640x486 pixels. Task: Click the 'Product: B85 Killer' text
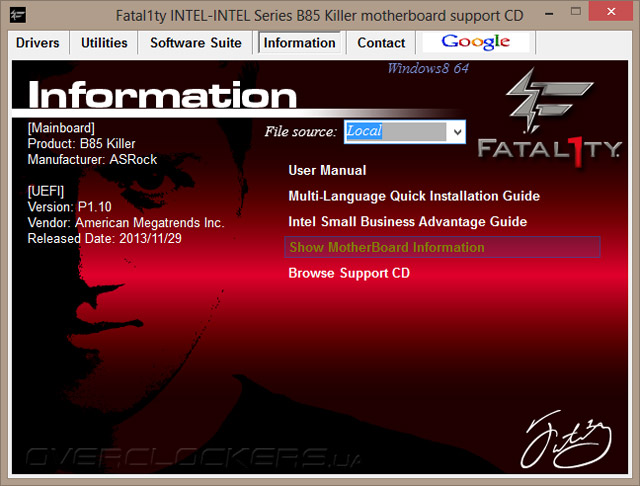pyautogui.click(x=81, y=144)
